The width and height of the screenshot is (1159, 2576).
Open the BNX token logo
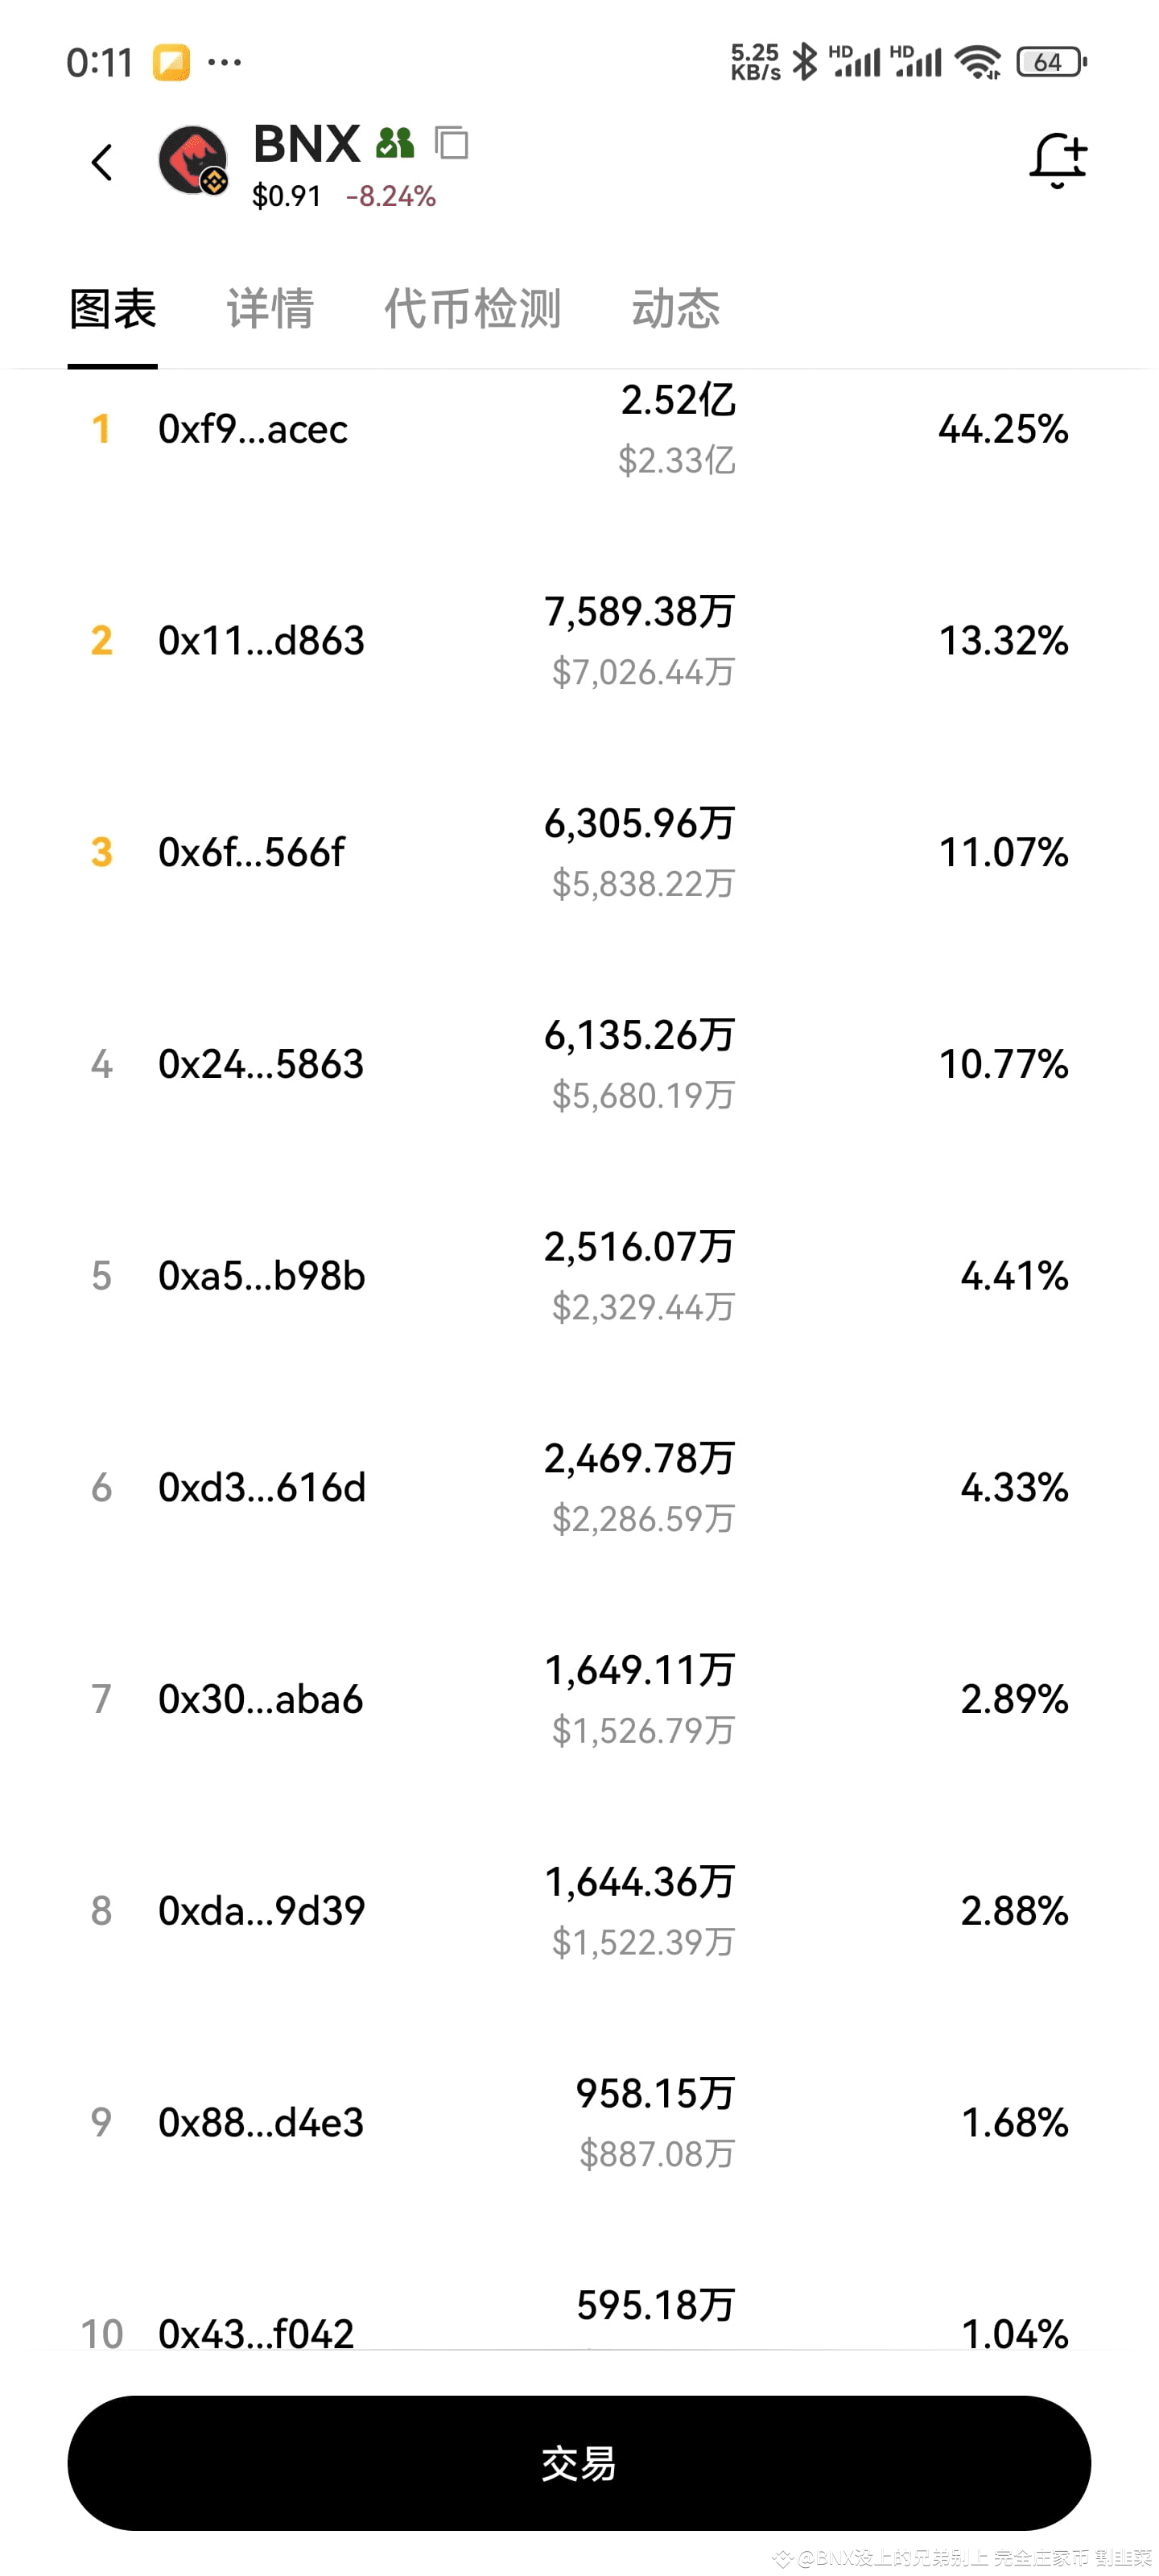pyautogui.click(x=193, y=160)
